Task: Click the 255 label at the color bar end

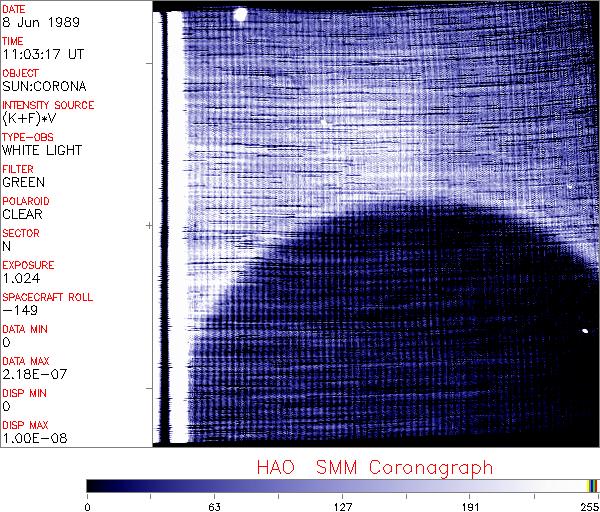Action: [588, 505]
